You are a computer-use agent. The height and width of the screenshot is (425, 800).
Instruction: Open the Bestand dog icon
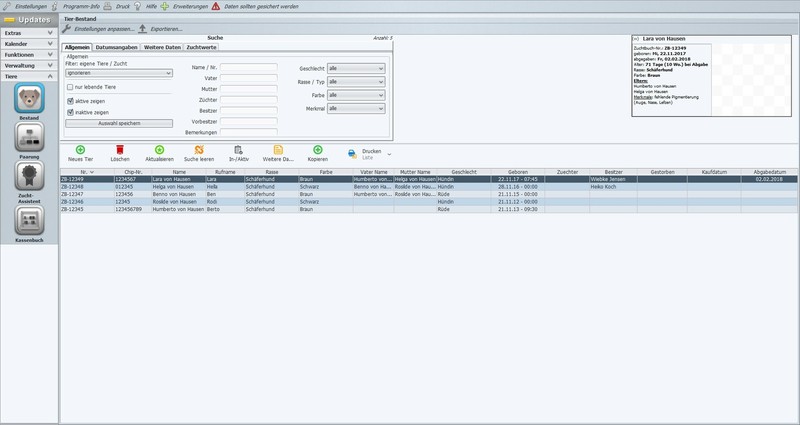click(x=29, y=98)
